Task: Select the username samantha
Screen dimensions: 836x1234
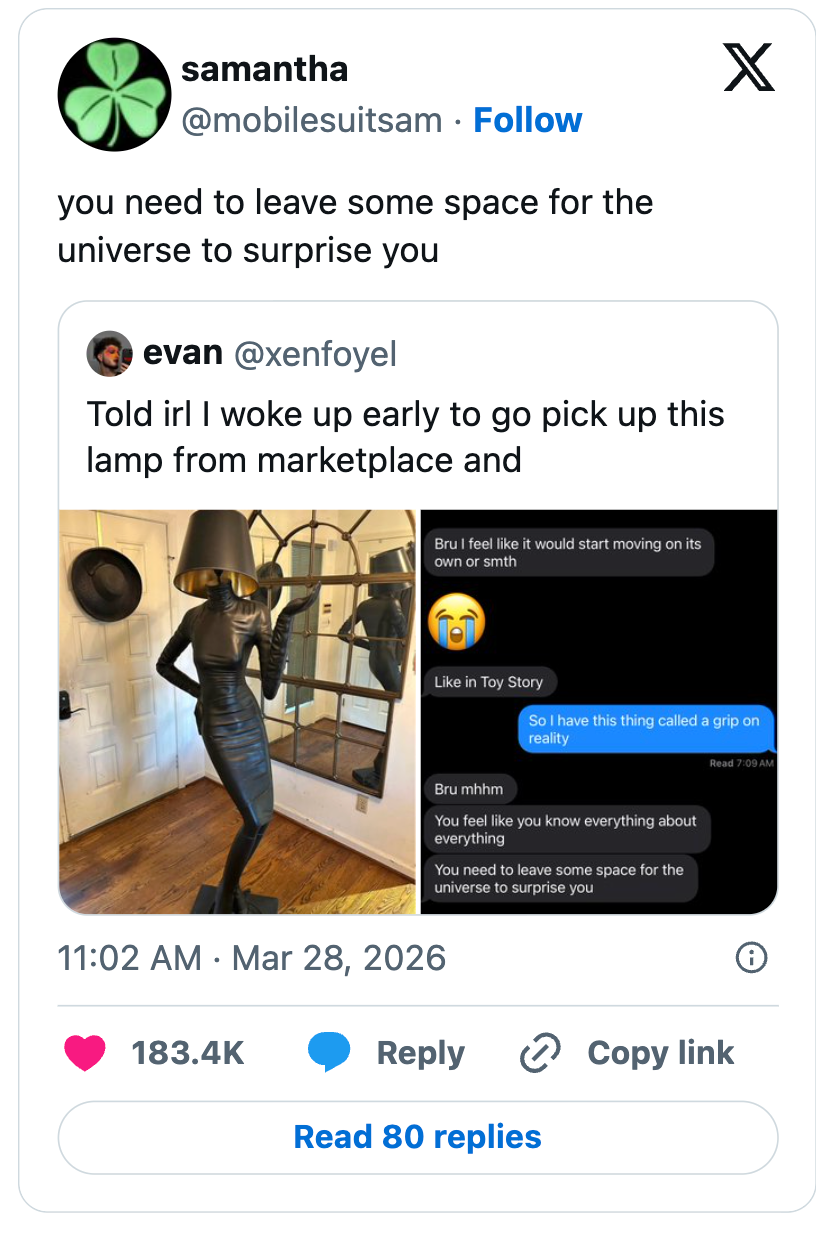Action: click(x=264, y=68)
